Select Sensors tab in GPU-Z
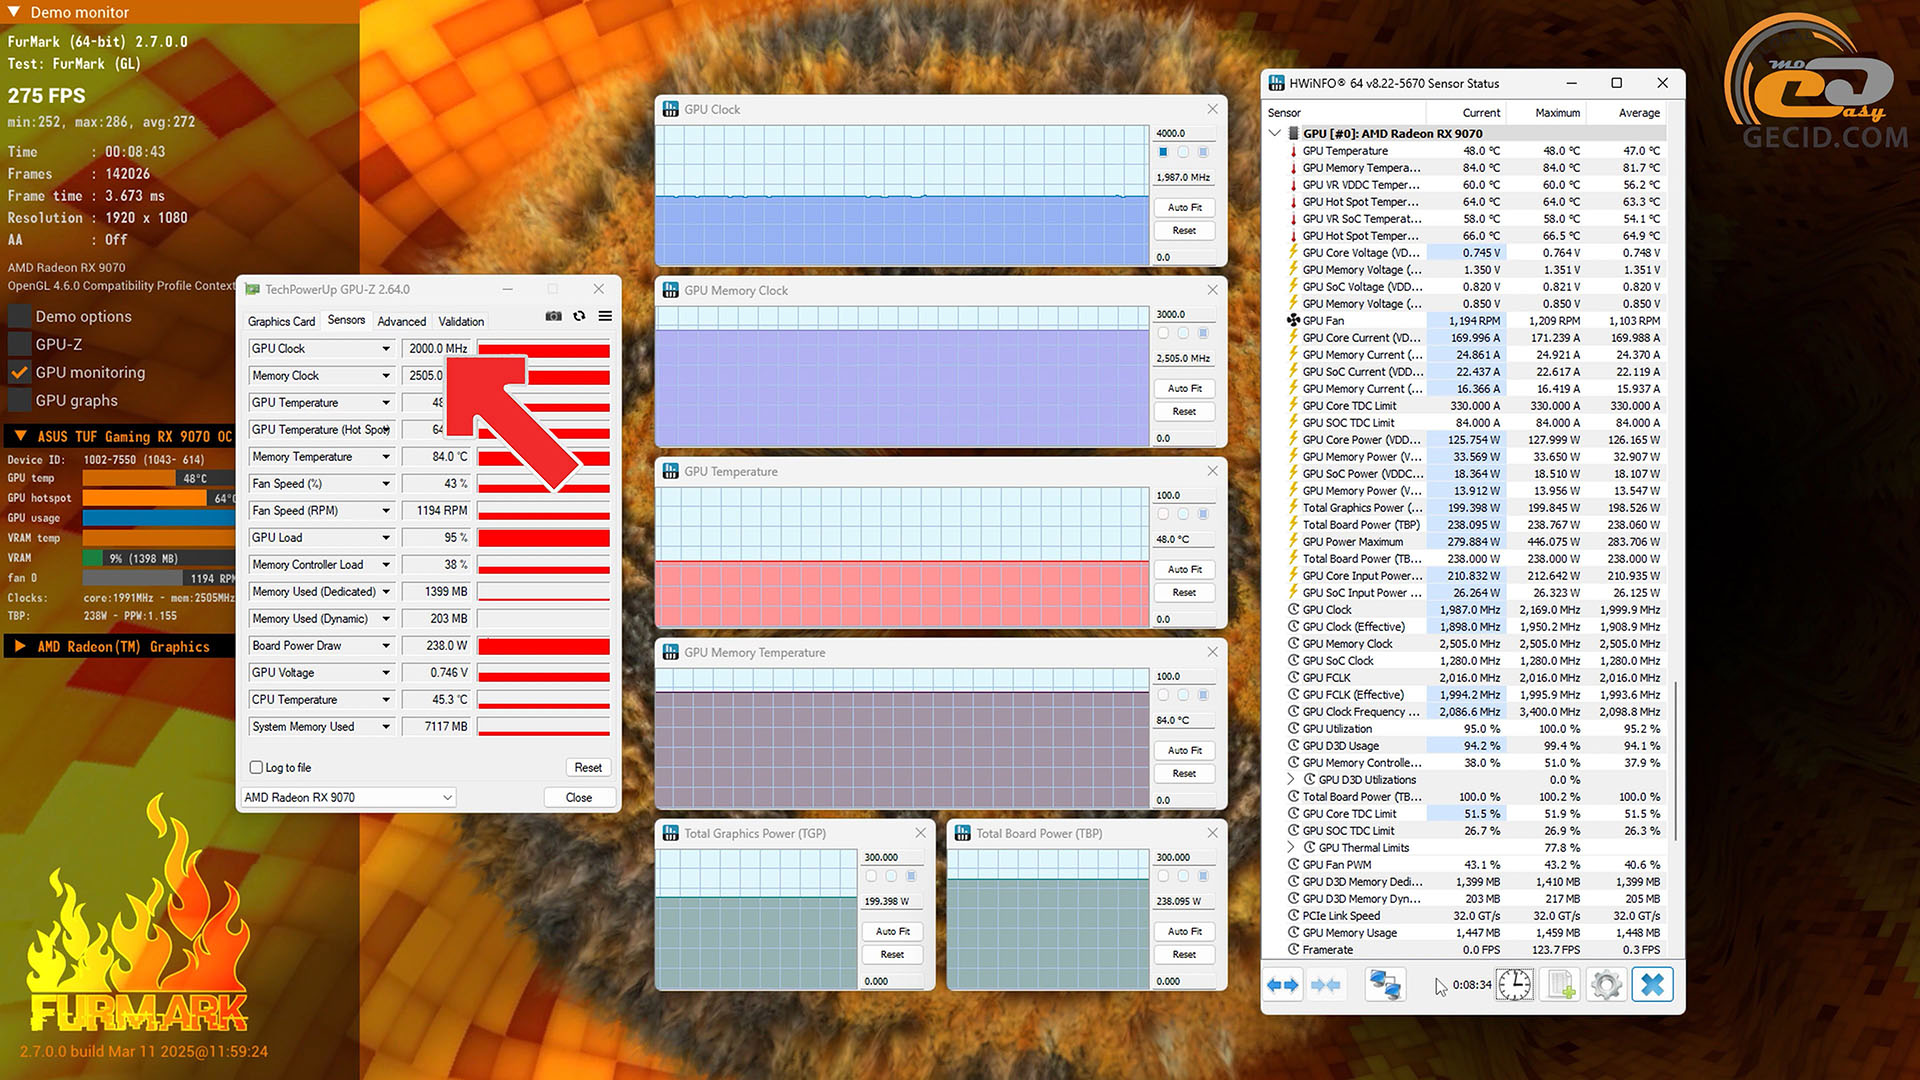The height and width of the screenshot is (1080, 1920). (346, 320)
